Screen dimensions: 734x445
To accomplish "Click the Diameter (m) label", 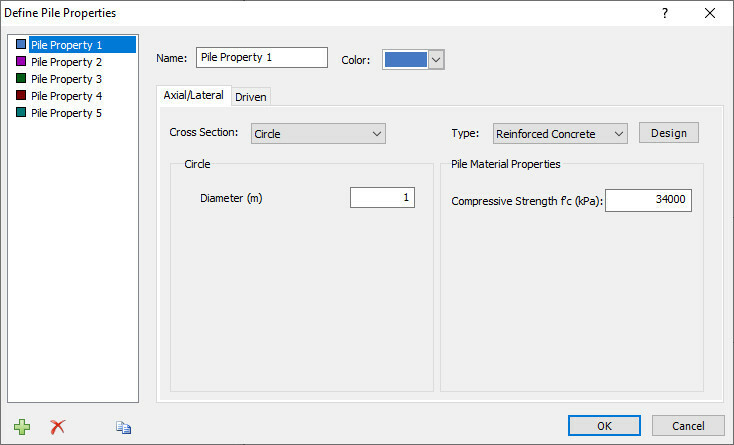I will click(x=231, y=198).
